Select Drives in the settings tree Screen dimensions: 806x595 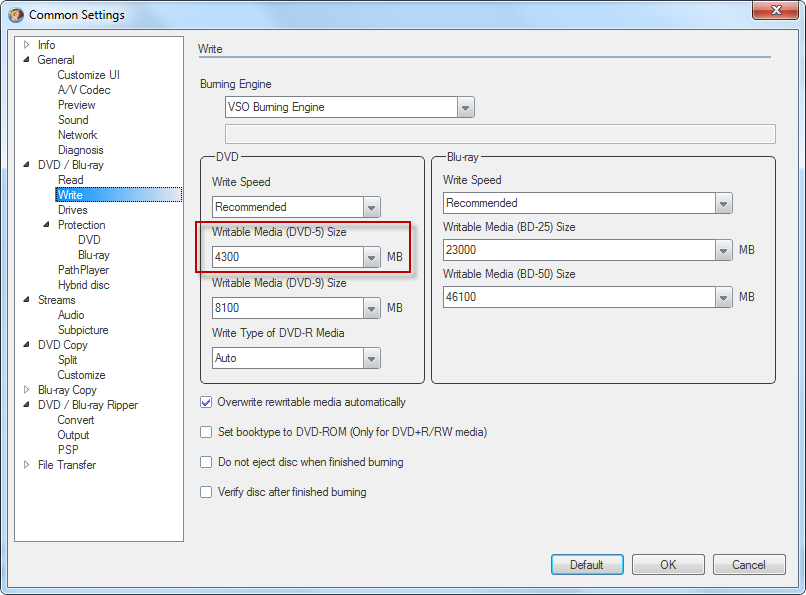click(x=73, y=210)
